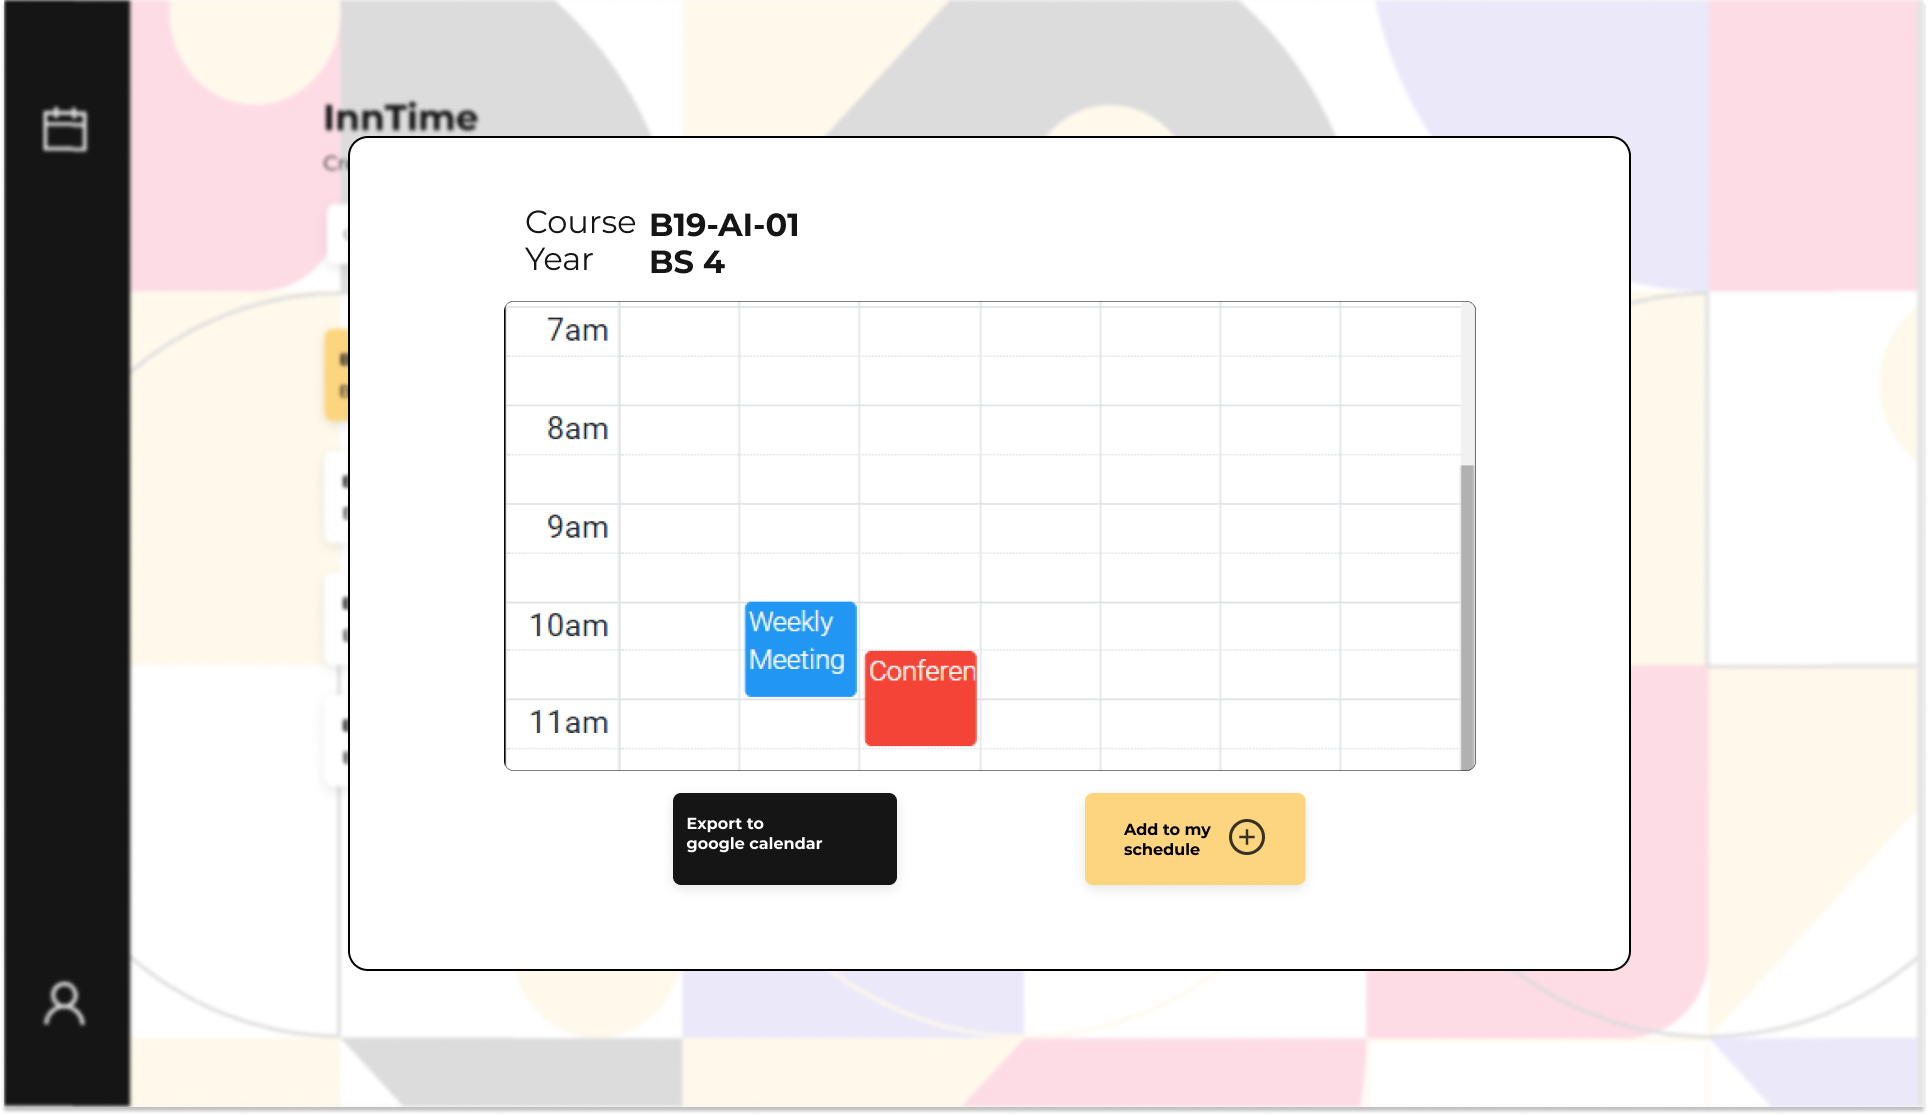Click the user profile icon
Screen dimensions: 1928x1115
[65, 1004]
